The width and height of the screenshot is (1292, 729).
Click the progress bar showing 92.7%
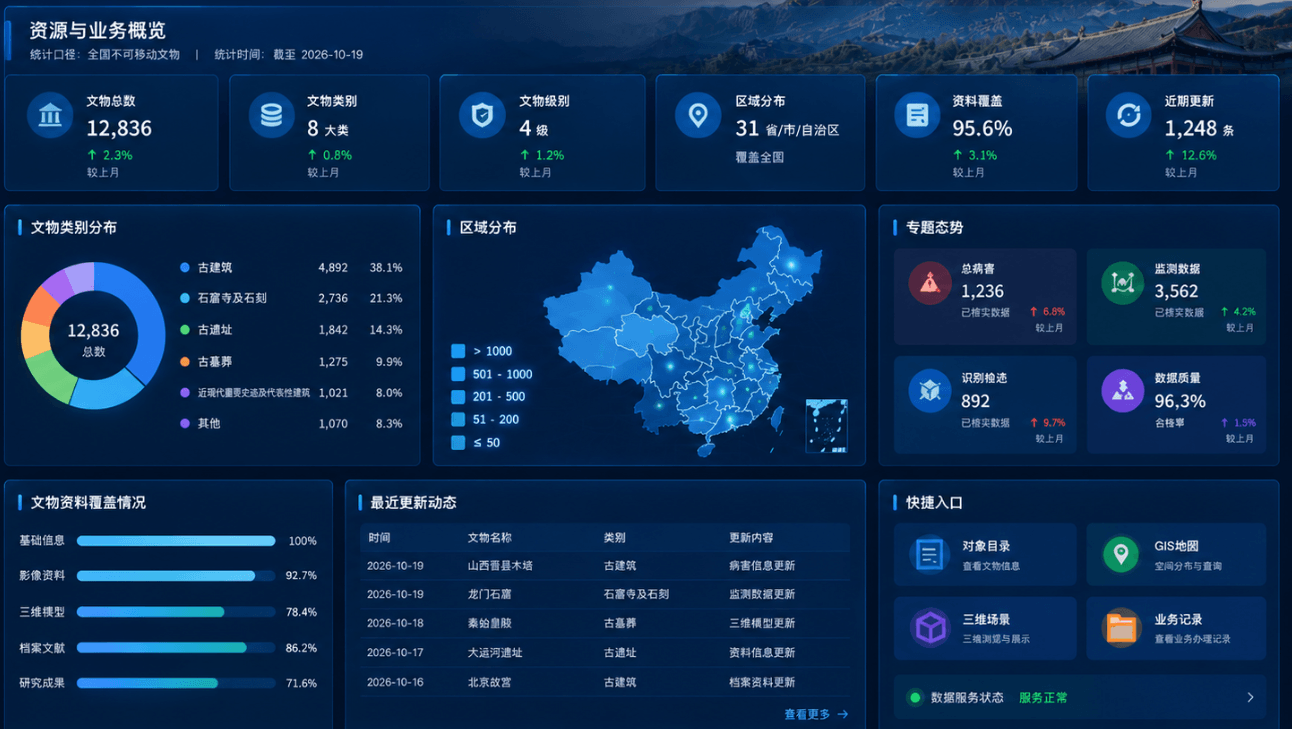176,576
